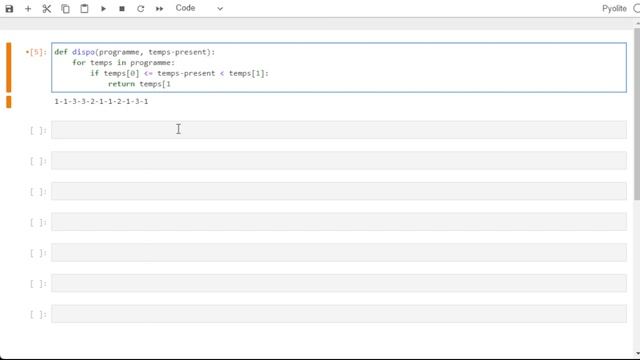The image size is (640, 360).
Task: Click the kernel status circle indicator
Action: (636, 9)
